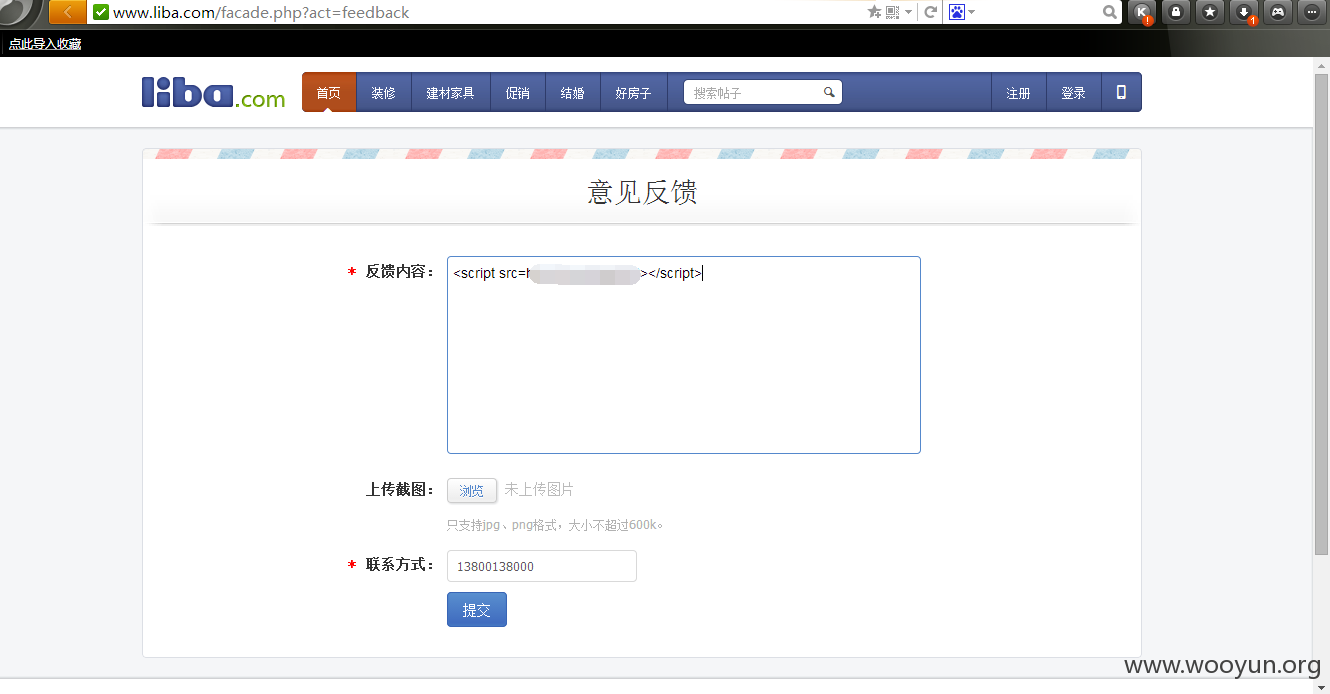Click the 联系方式 contact input field
This screenshot has width=1330, height=694.
[542, 566]
